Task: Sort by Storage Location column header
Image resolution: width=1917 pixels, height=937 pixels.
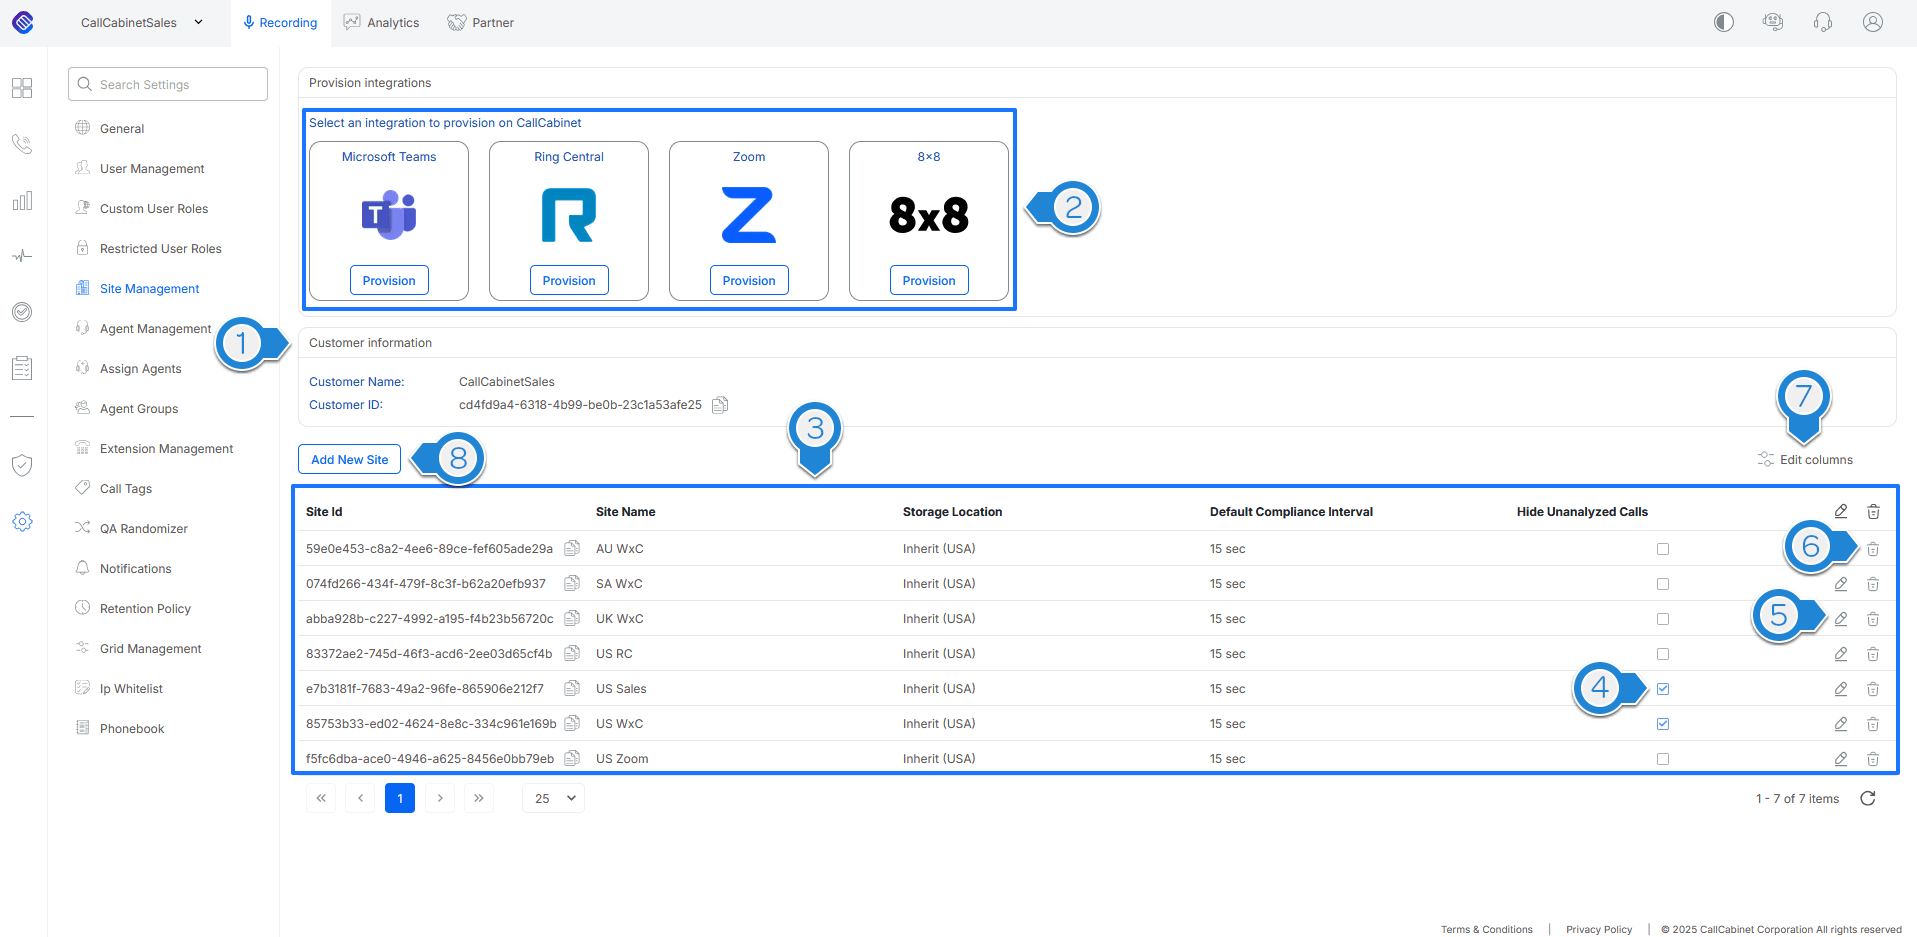Action: pos(952,512)
